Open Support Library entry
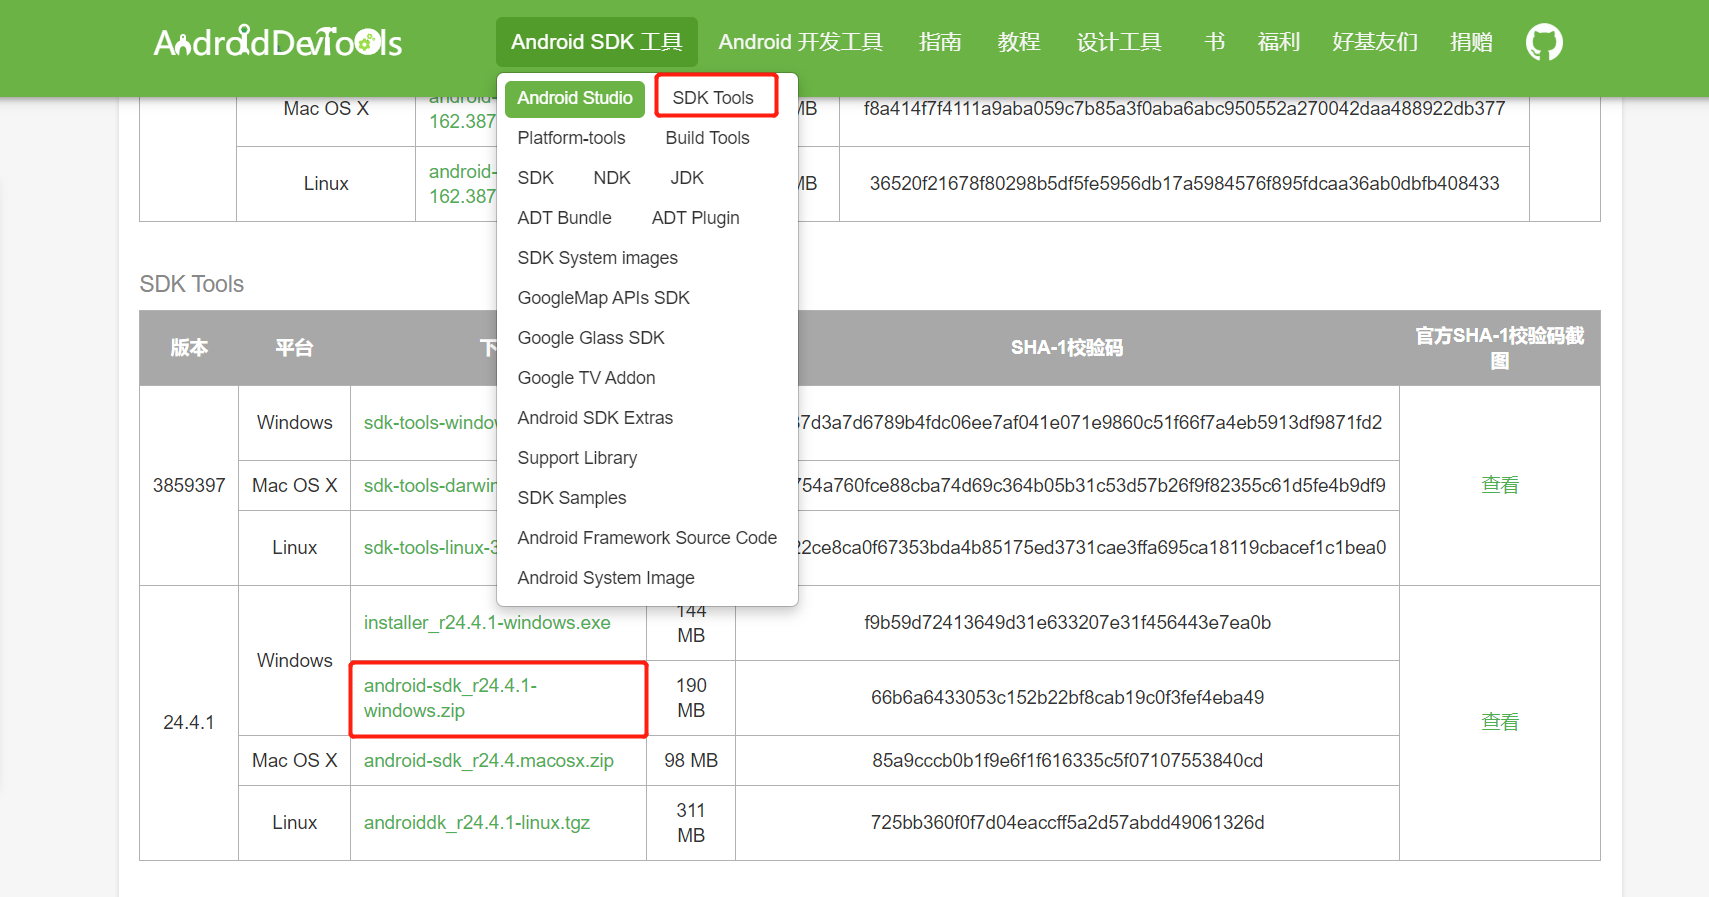The height and width of the screenshot is (897, 1709). [577, 458]
